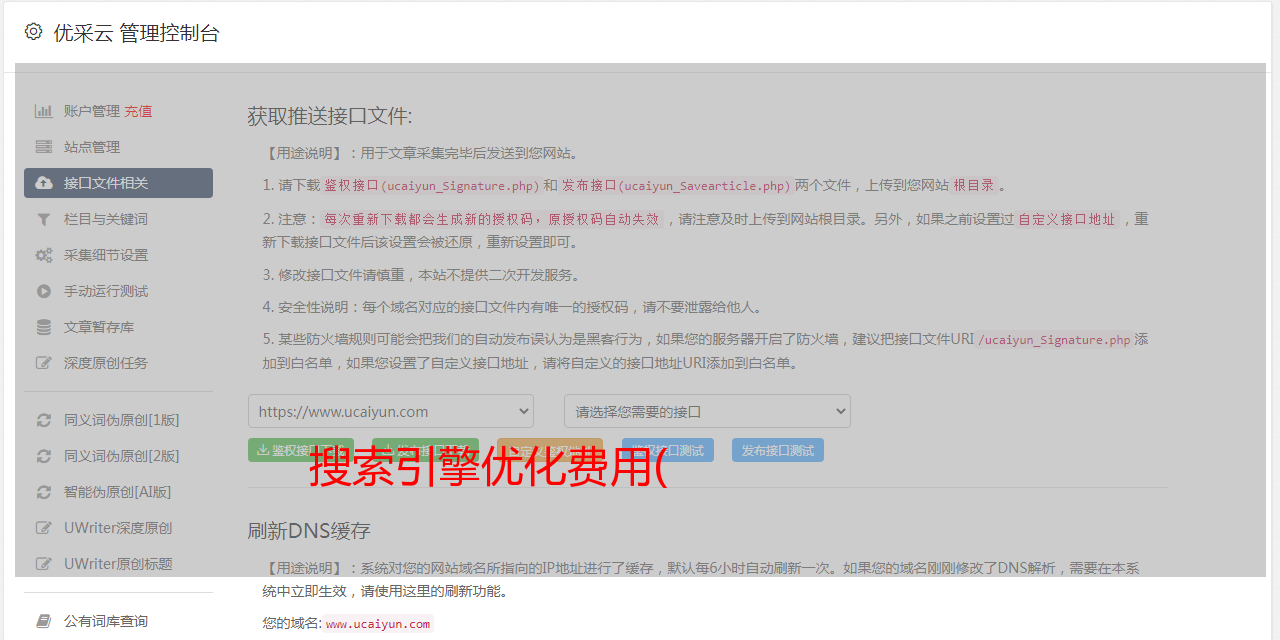Screen dimensions: 1280x640
Task: Click the gear icon beside 优采云 管理控制台
Action: pos(34,32)
